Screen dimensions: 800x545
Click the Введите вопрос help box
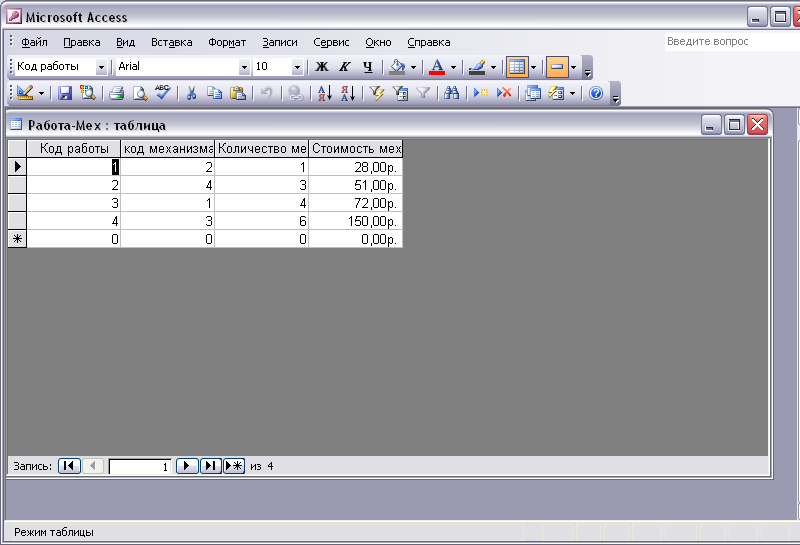pyautogui.click(x=732, y=42)
